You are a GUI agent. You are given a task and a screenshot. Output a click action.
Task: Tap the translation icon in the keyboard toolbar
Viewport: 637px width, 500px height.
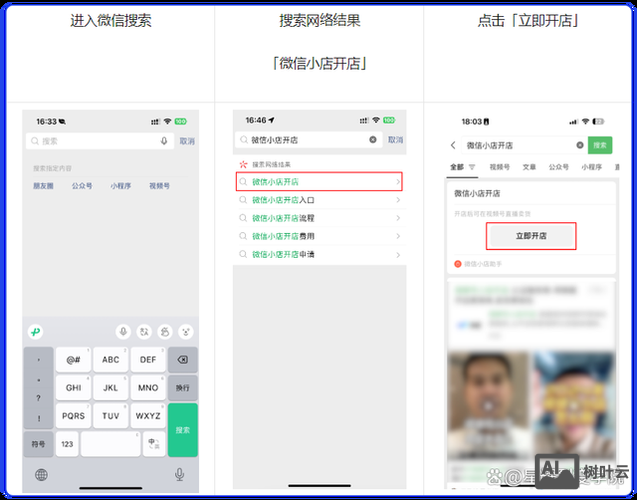144,332
